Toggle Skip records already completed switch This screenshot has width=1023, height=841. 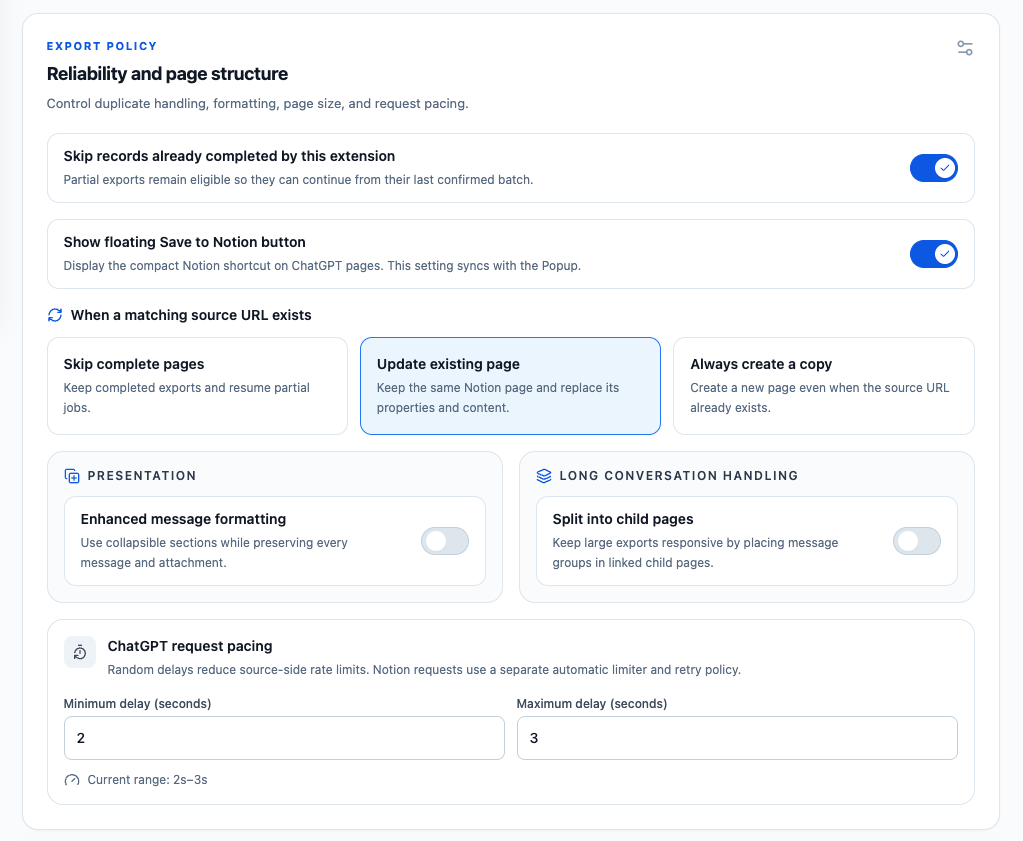pos(934,168)
